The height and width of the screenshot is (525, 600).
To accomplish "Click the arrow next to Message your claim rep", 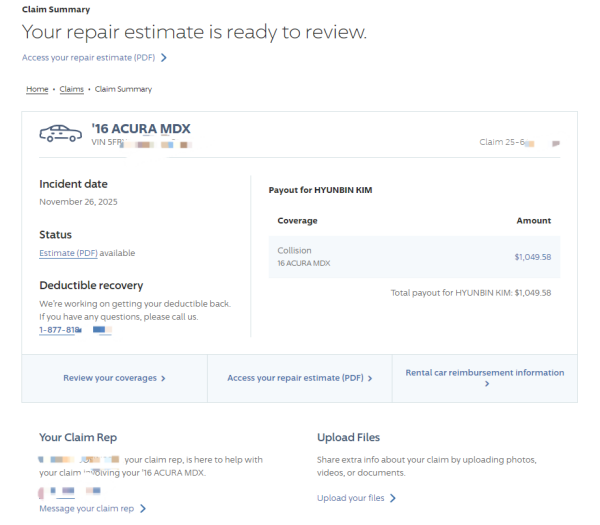I will click(143, 509).
